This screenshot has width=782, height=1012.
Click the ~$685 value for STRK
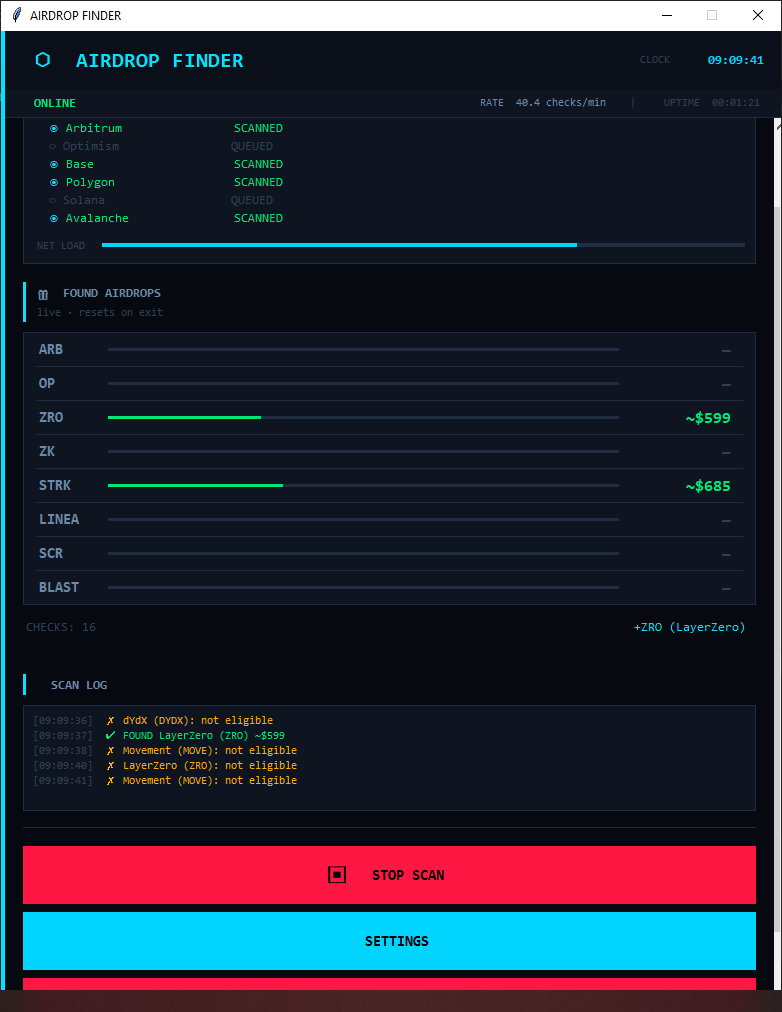(x=708, y=486)
